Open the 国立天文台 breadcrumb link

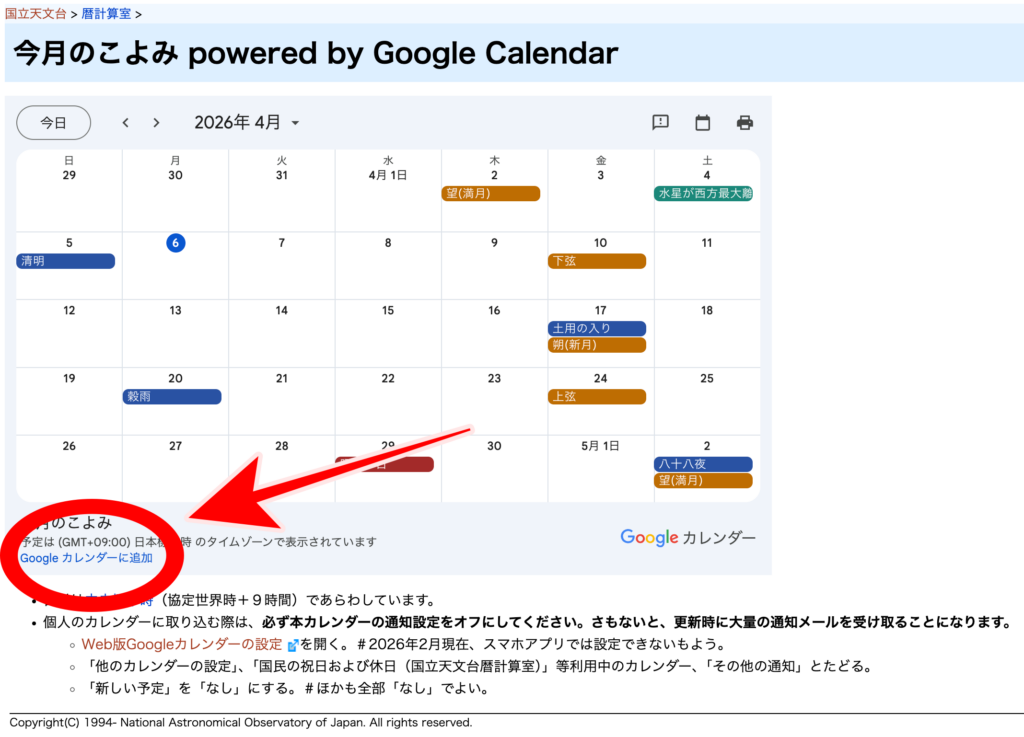(x=34, y=14)
